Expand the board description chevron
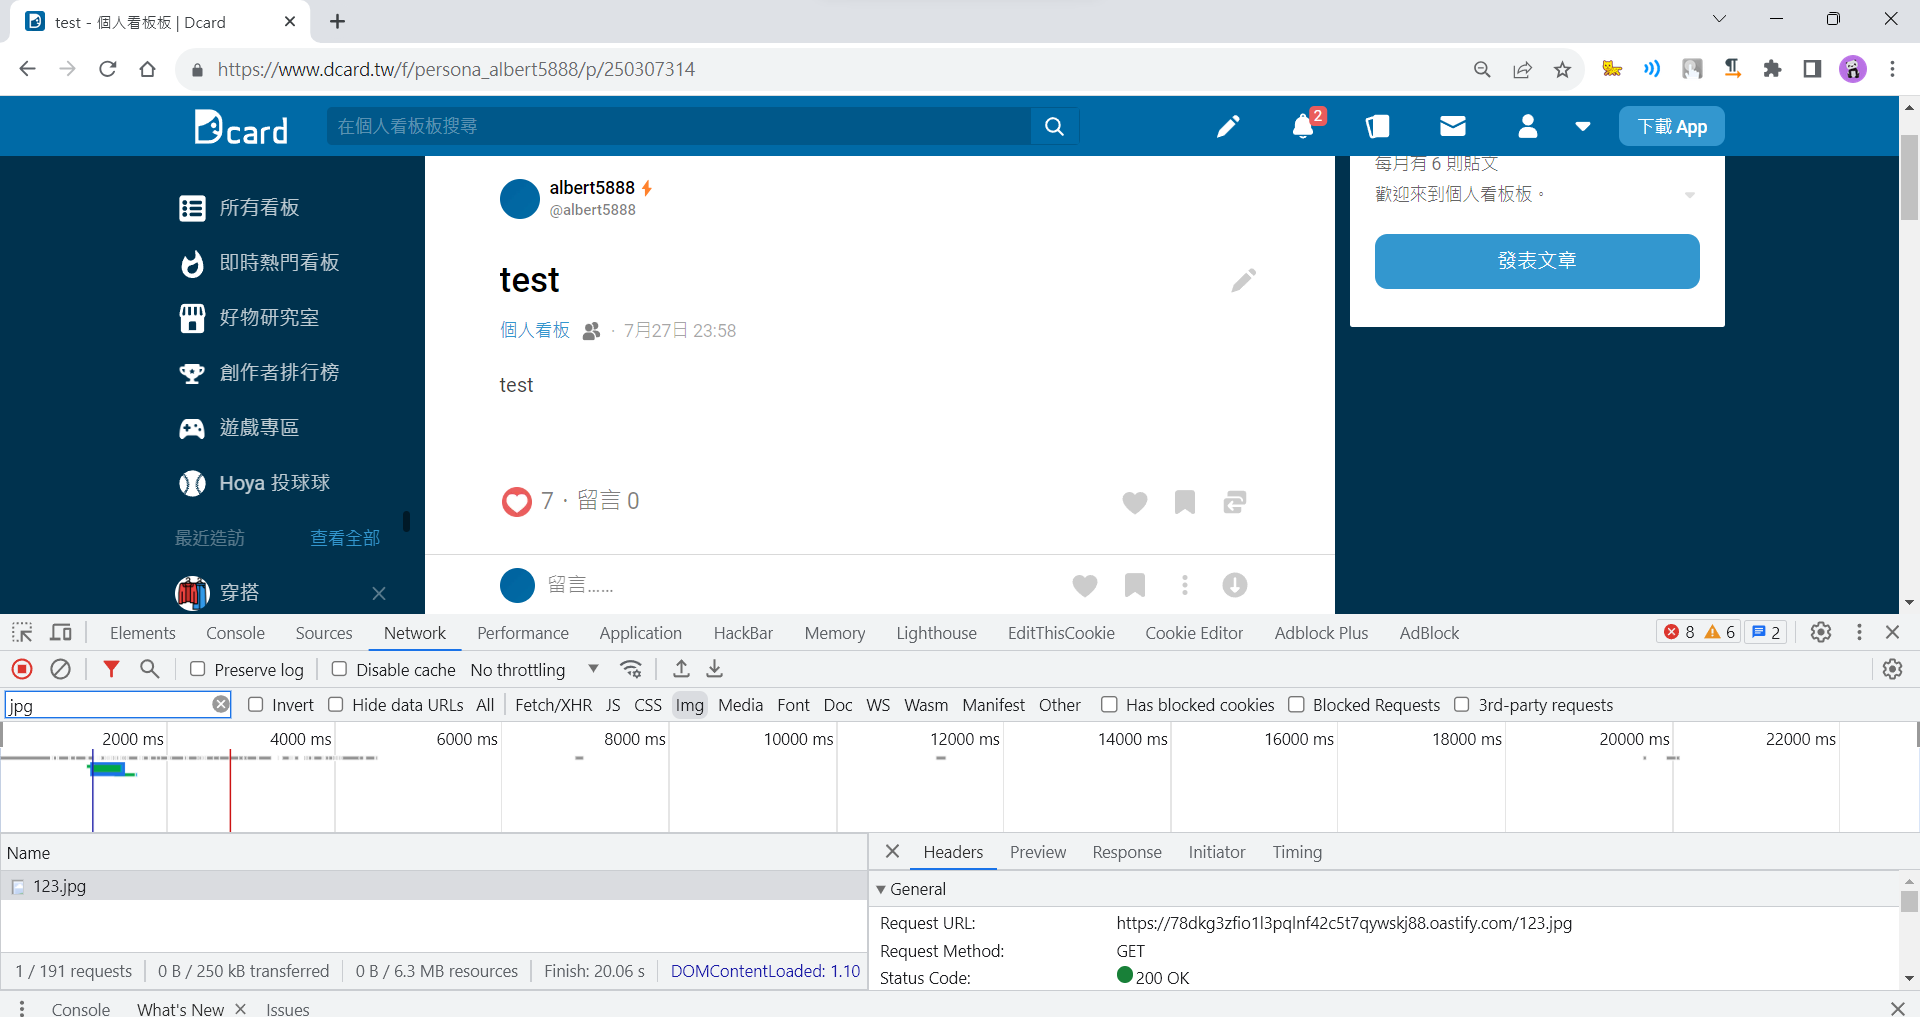 pyautogui.click(x=1689, y=195)
